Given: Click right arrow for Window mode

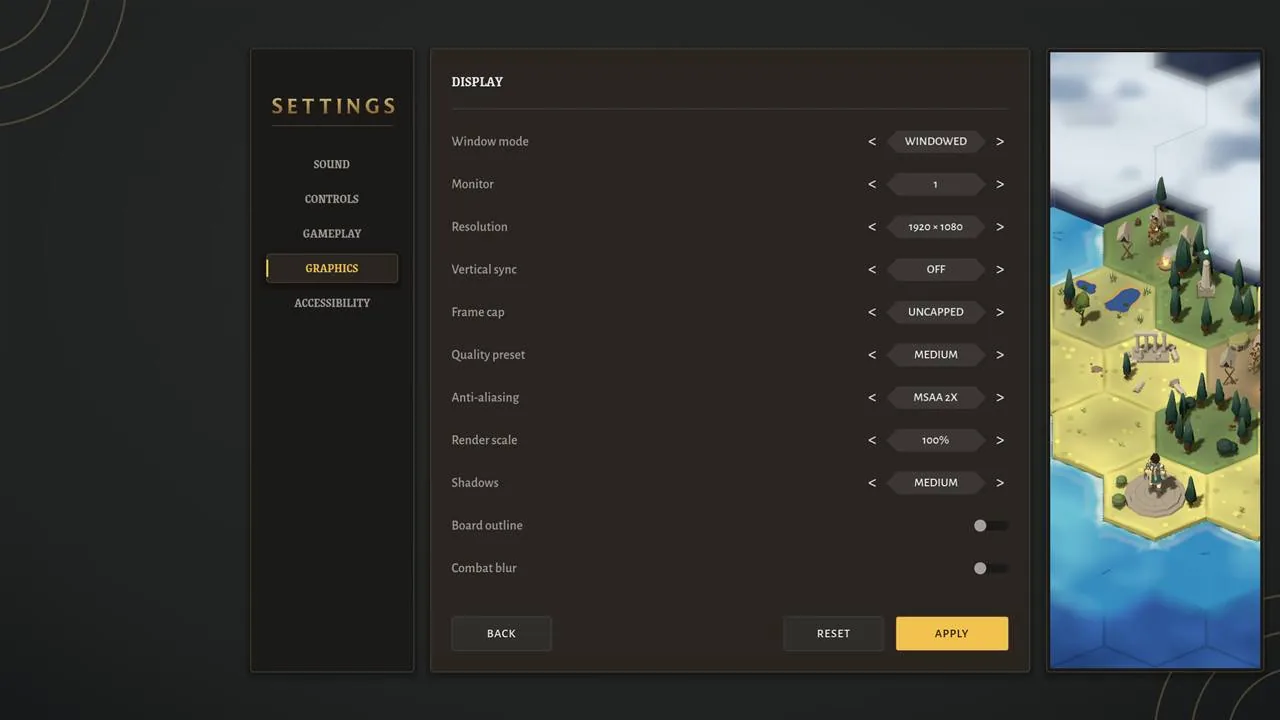Looking at the screenshot, I should click(1000, 141).
